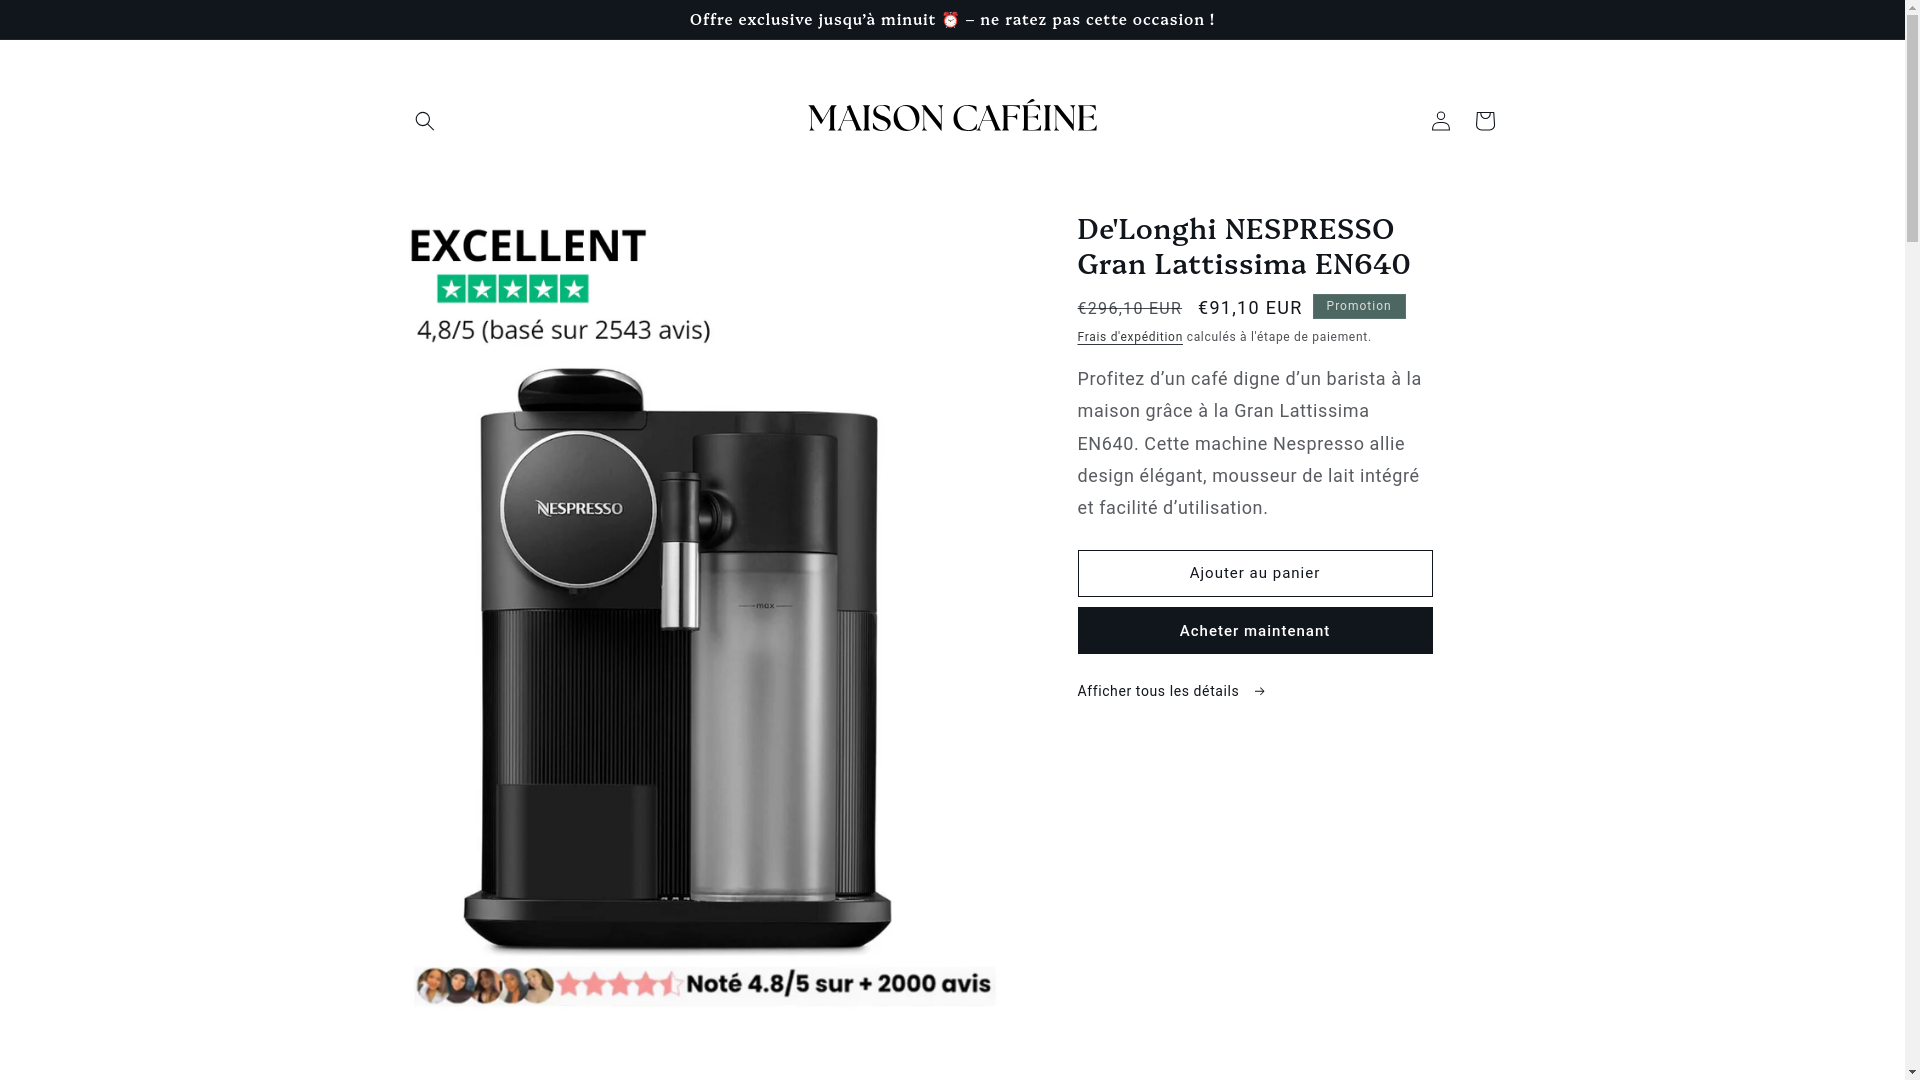
Task: Click the green five-star rating badge
Action: (x=512, y=290)
